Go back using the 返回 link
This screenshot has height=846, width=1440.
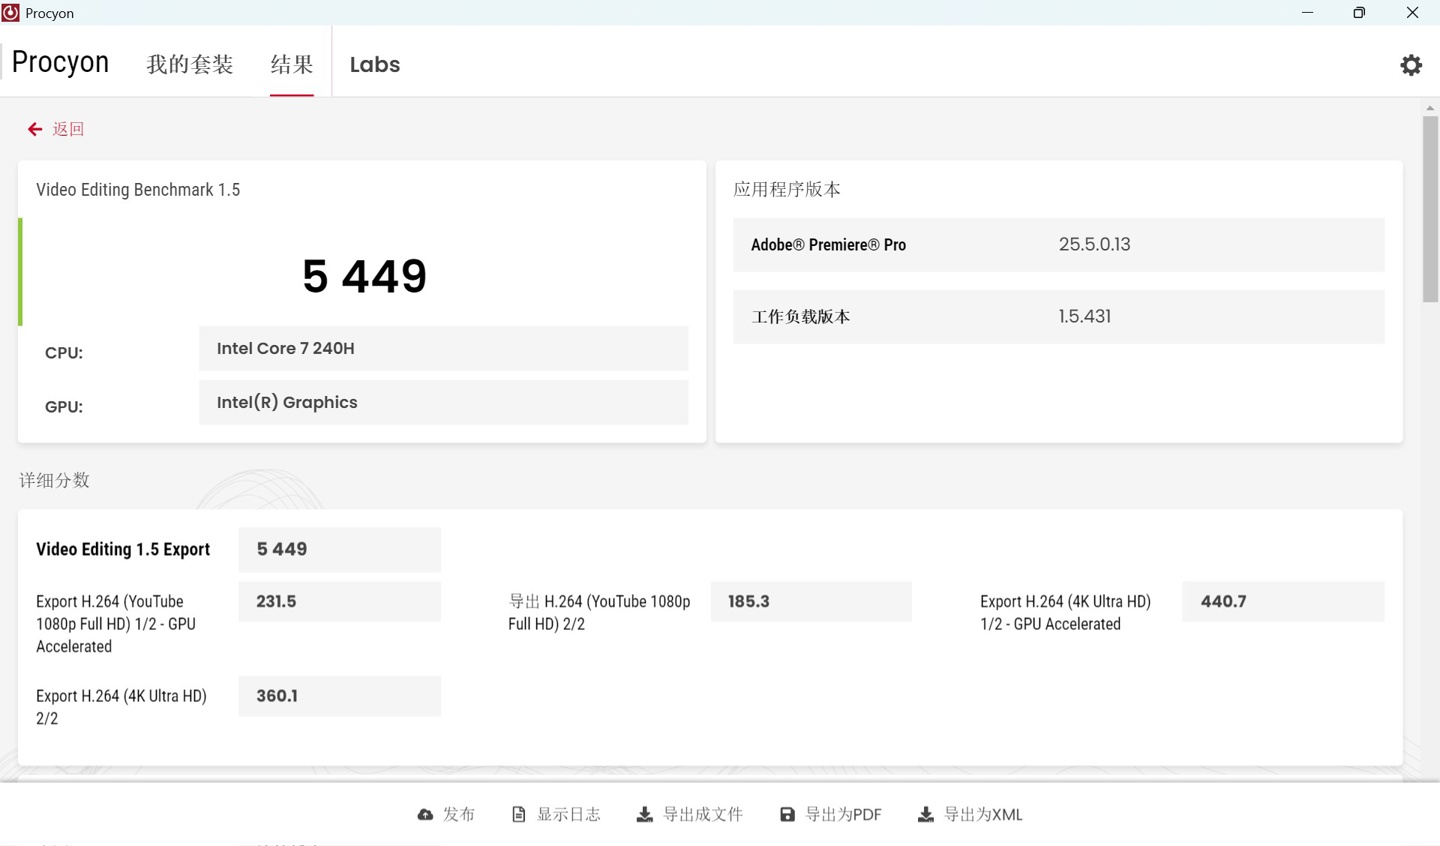point(57,129)
